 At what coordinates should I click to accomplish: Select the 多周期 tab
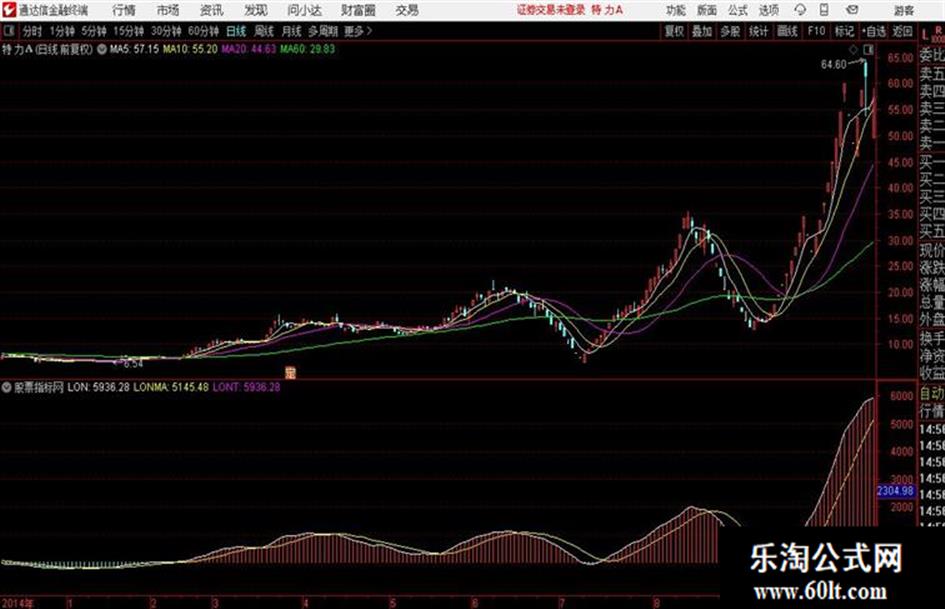pyautogui.click(x=323, y=31)
